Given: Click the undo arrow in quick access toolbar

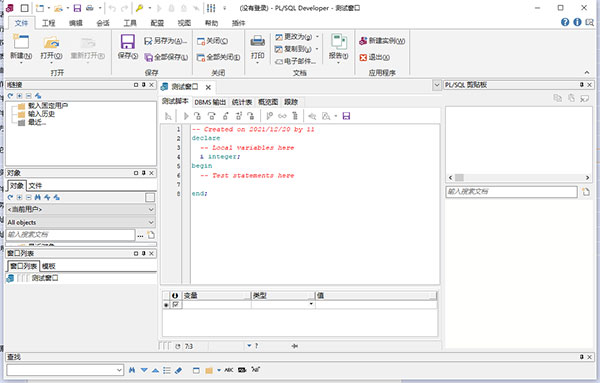Looking at the screenshot, I should (112, 8).
